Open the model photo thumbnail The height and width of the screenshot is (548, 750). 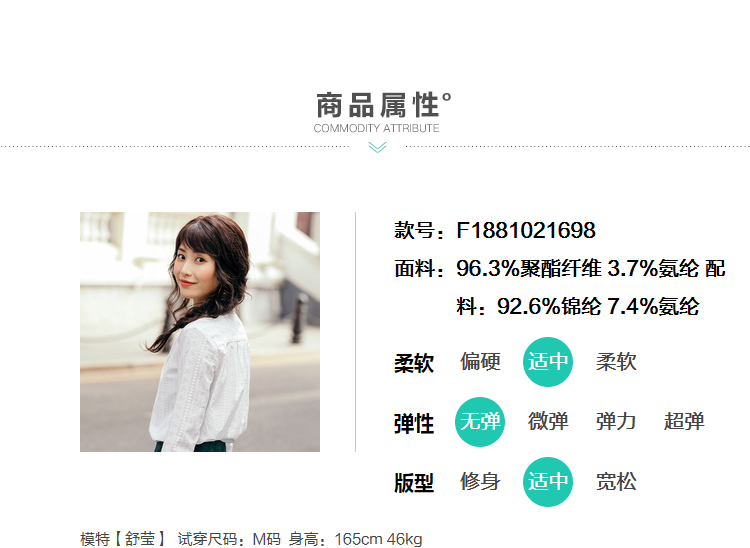tap(200, 332)
